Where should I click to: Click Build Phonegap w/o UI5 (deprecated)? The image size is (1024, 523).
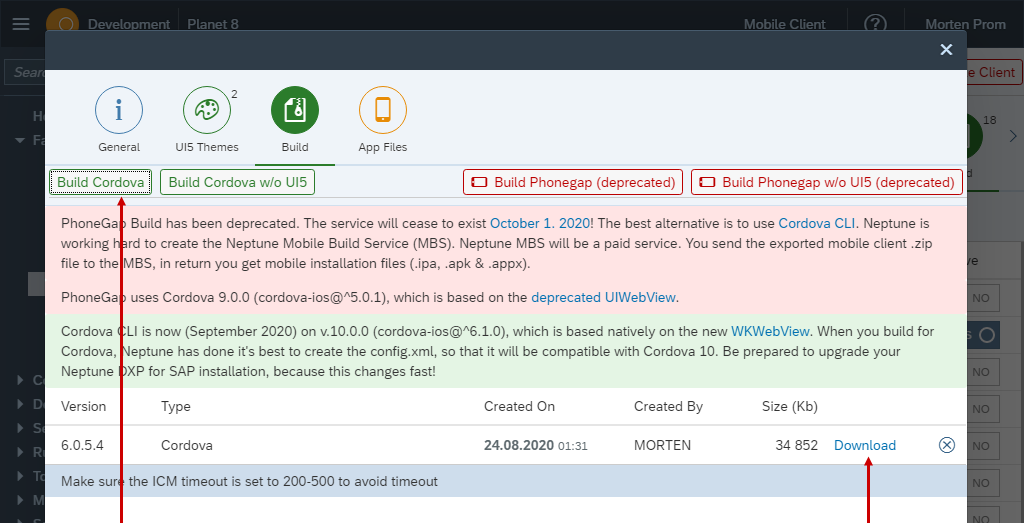(x=827, y=182)
